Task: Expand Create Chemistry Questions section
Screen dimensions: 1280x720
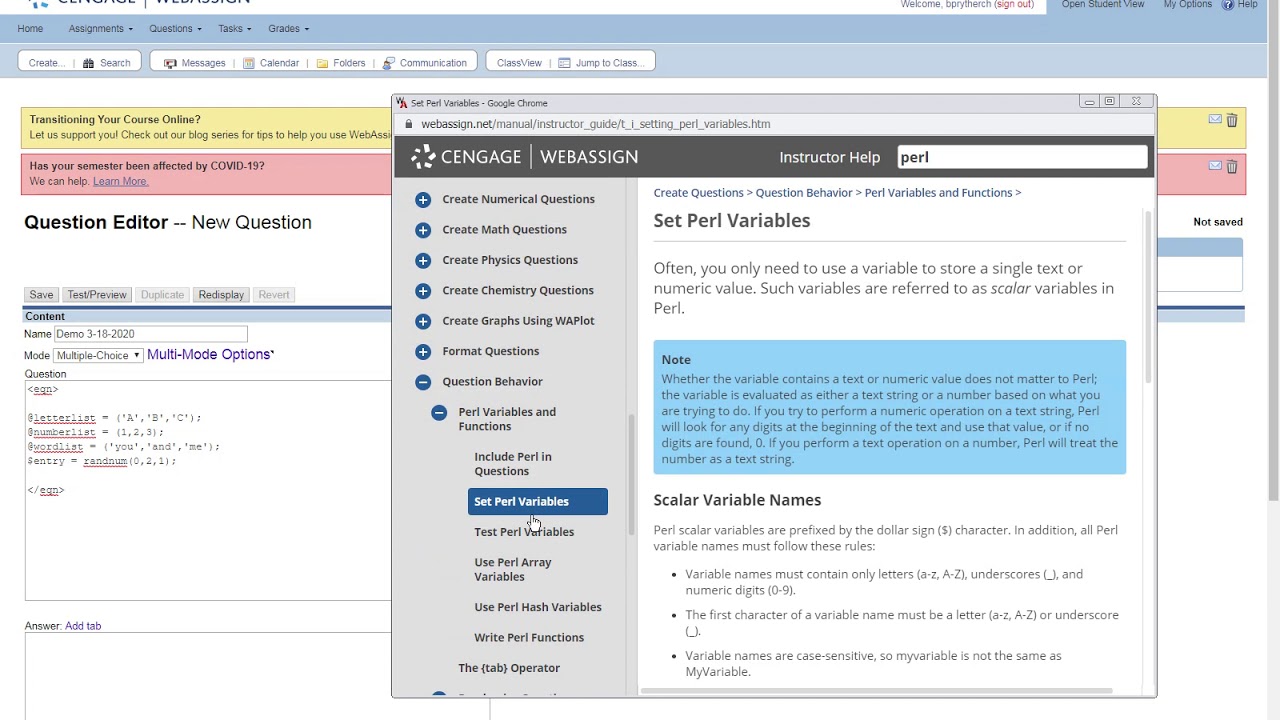Action: click(x=423, y=290)
